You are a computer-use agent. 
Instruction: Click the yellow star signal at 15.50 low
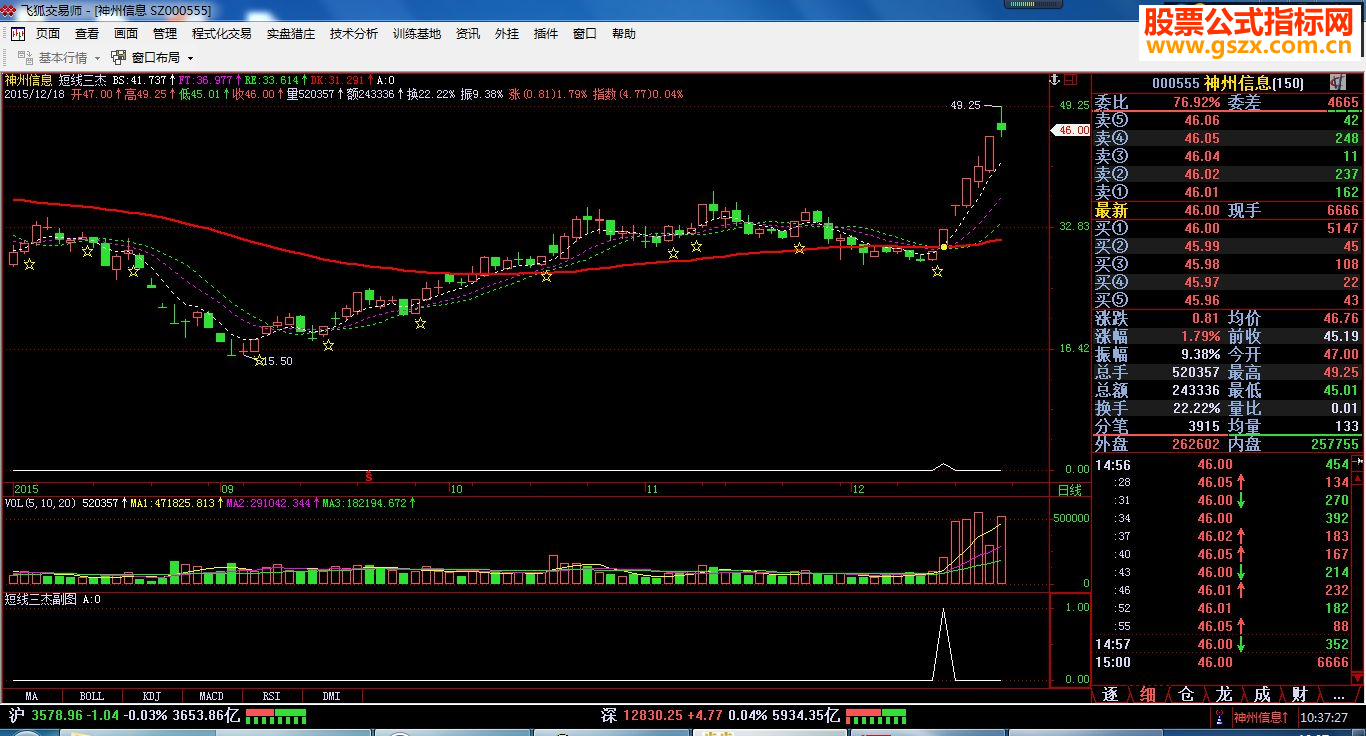tap(260, 360)
